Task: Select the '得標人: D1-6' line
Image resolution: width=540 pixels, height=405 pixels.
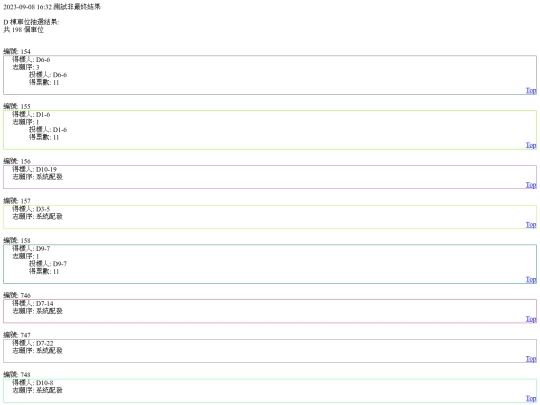Action: pyautogui.click(x=31, y=114)
